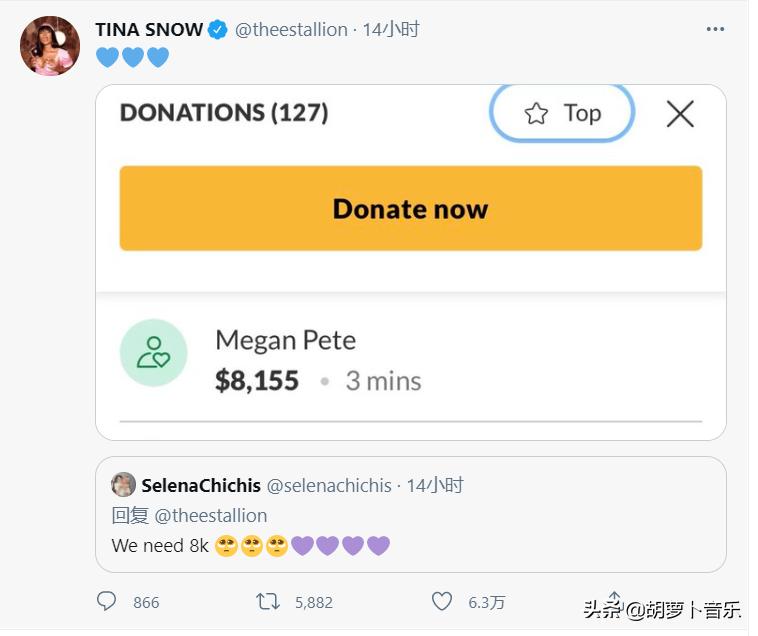
Task: Toggle the Top donations filter
Action: point(562,113)
